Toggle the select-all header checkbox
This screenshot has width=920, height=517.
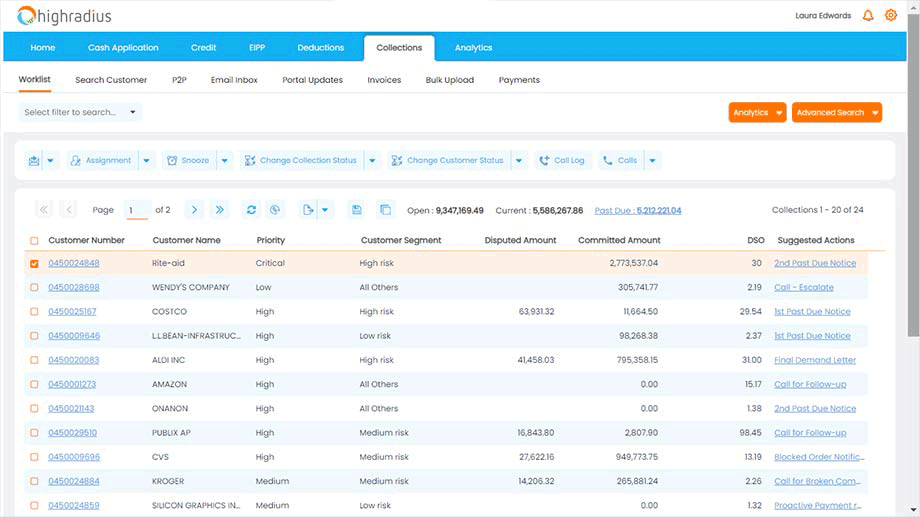coord(35,241)
